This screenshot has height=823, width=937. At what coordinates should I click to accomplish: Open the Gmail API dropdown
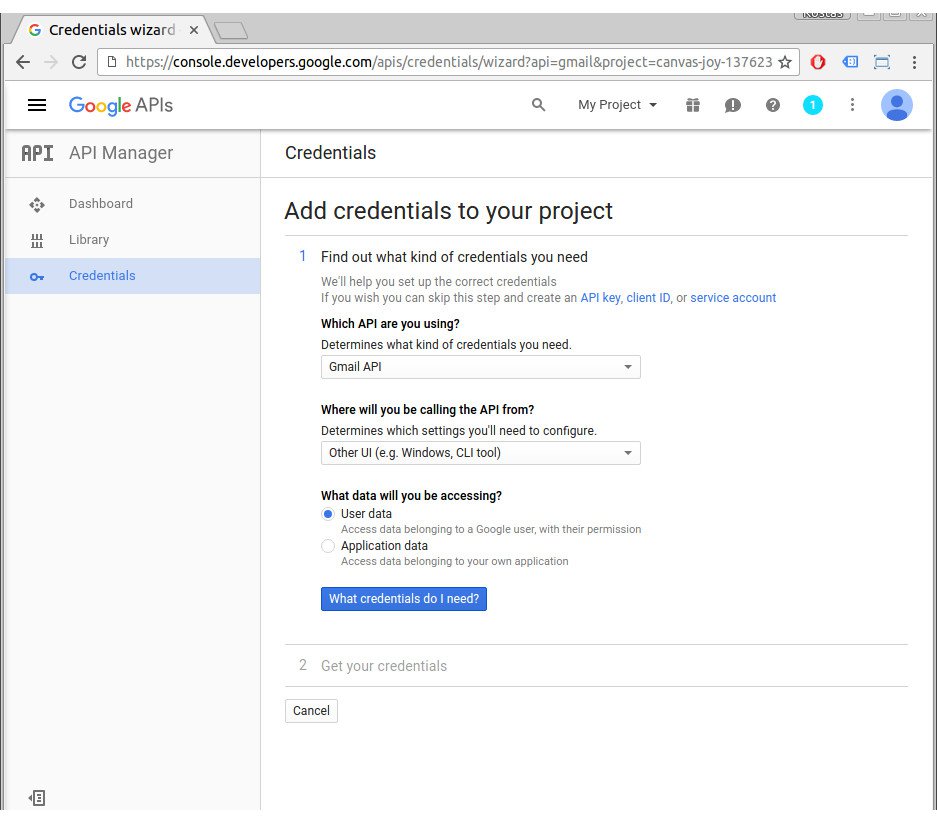[x=480, y=367]
